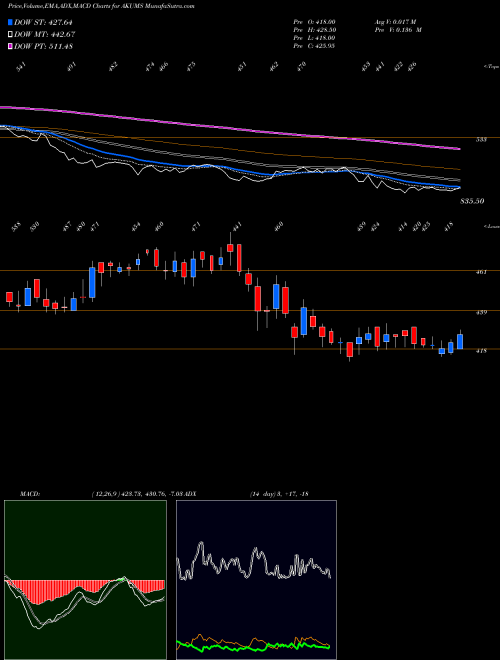500x660 pixels.
Task: Select the 'DOW PT: 511.48' legend label
Action: (x=43, y=46)
